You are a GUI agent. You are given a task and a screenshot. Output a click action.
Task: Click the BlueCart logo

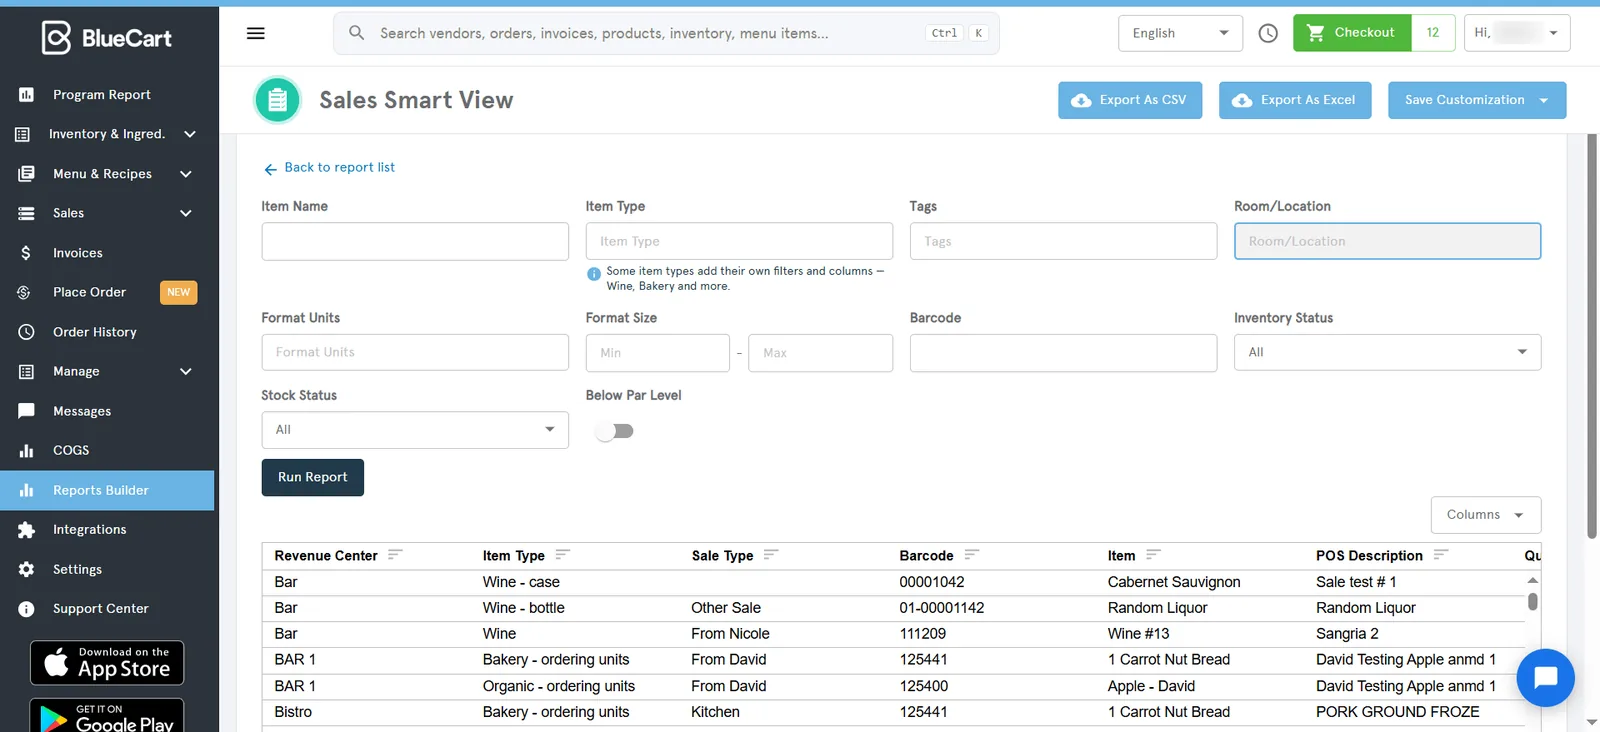[x=107, y=38]
